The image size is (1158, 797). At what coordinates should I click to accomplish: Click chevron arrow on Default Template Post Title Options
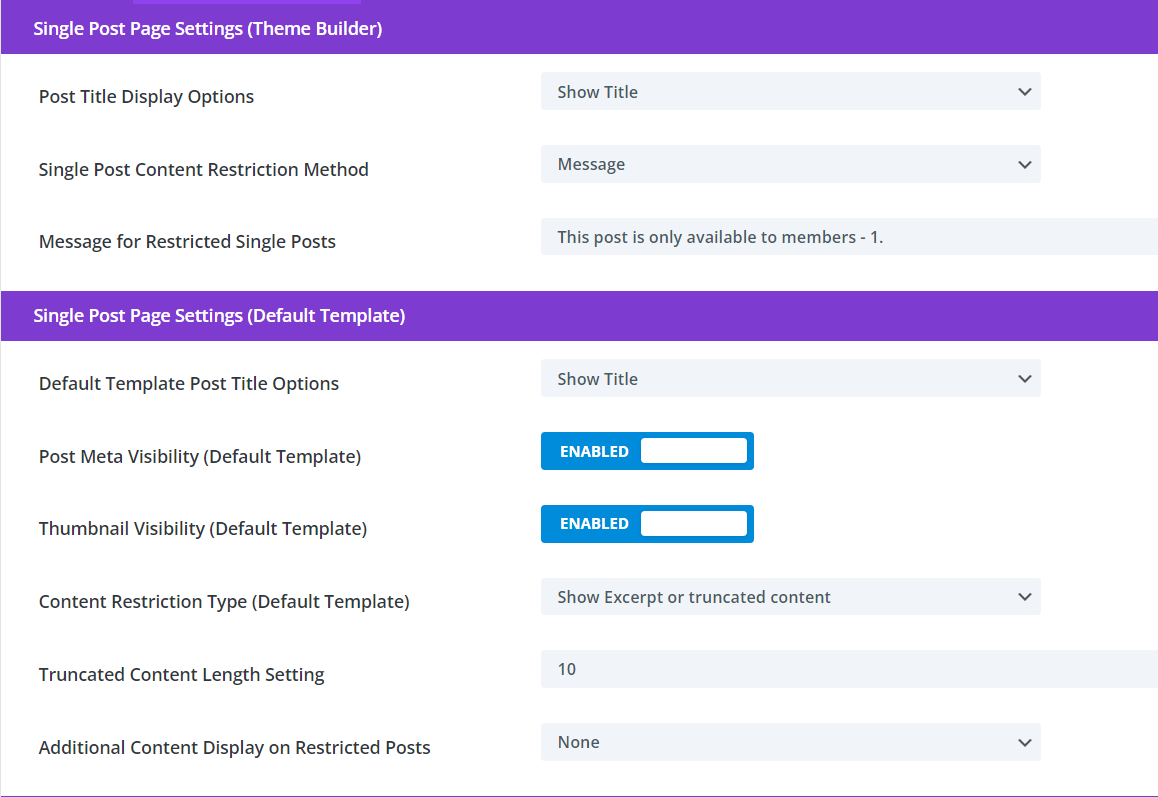1024,379
